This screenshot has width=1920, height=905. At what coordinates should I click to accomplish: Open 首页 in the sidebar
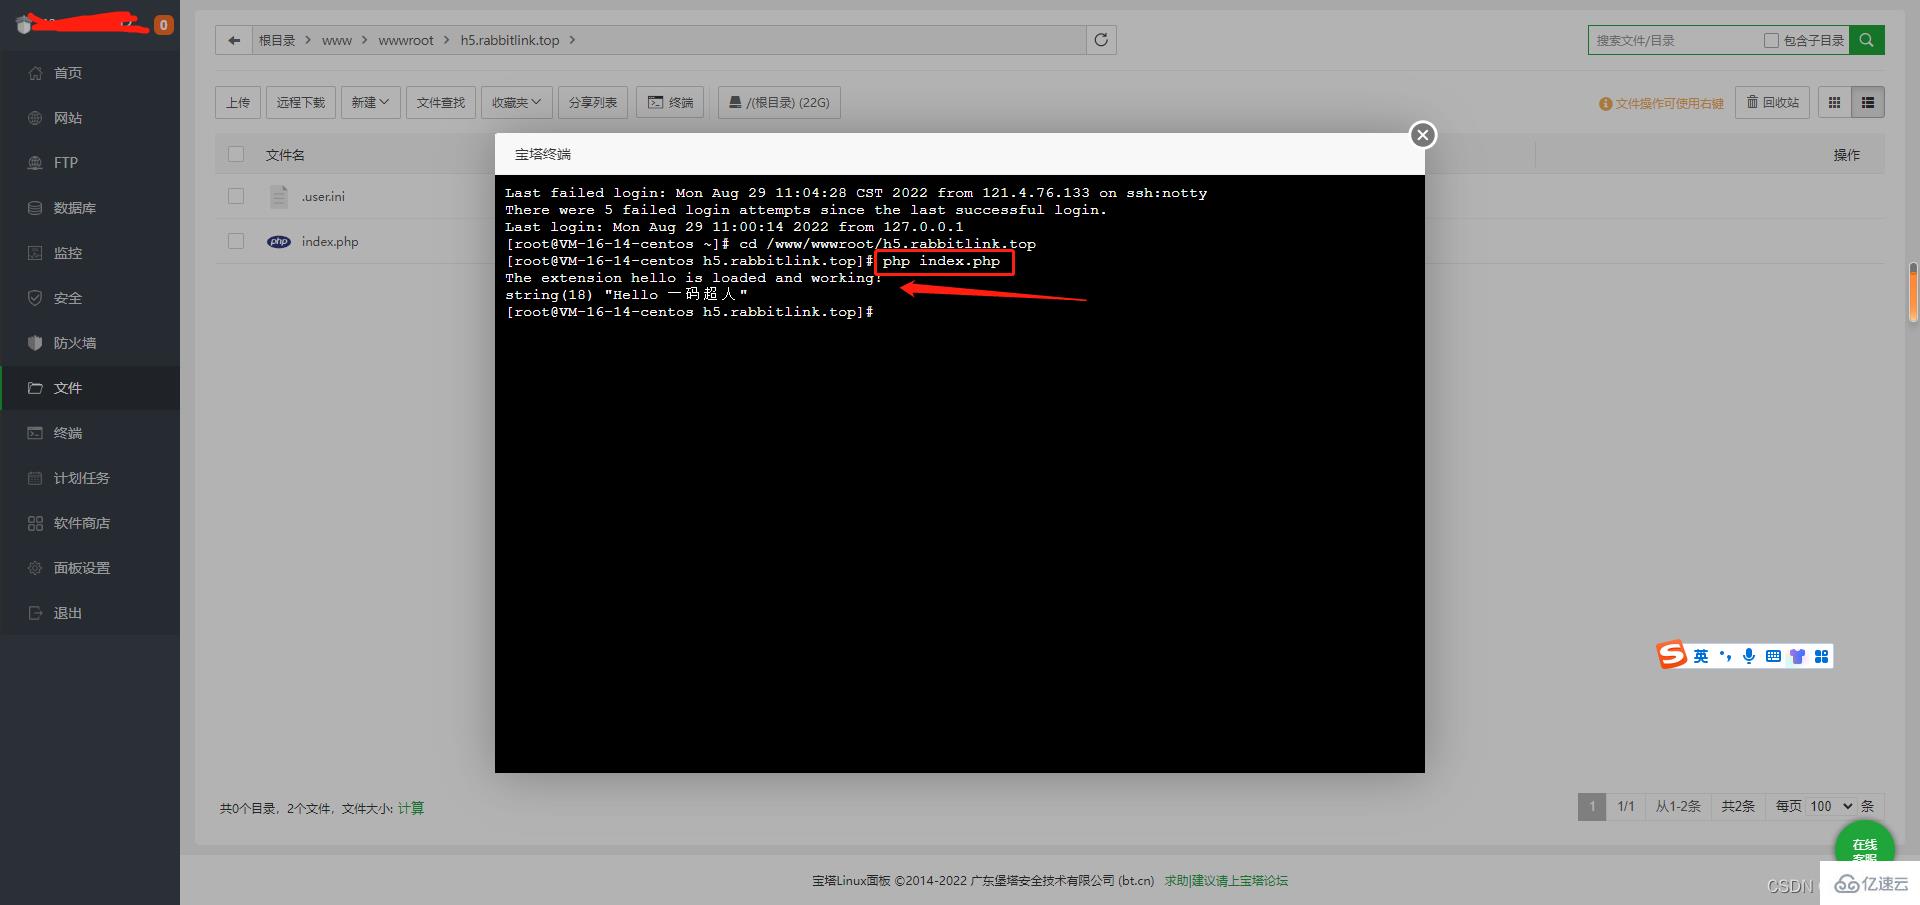(90, 73)
